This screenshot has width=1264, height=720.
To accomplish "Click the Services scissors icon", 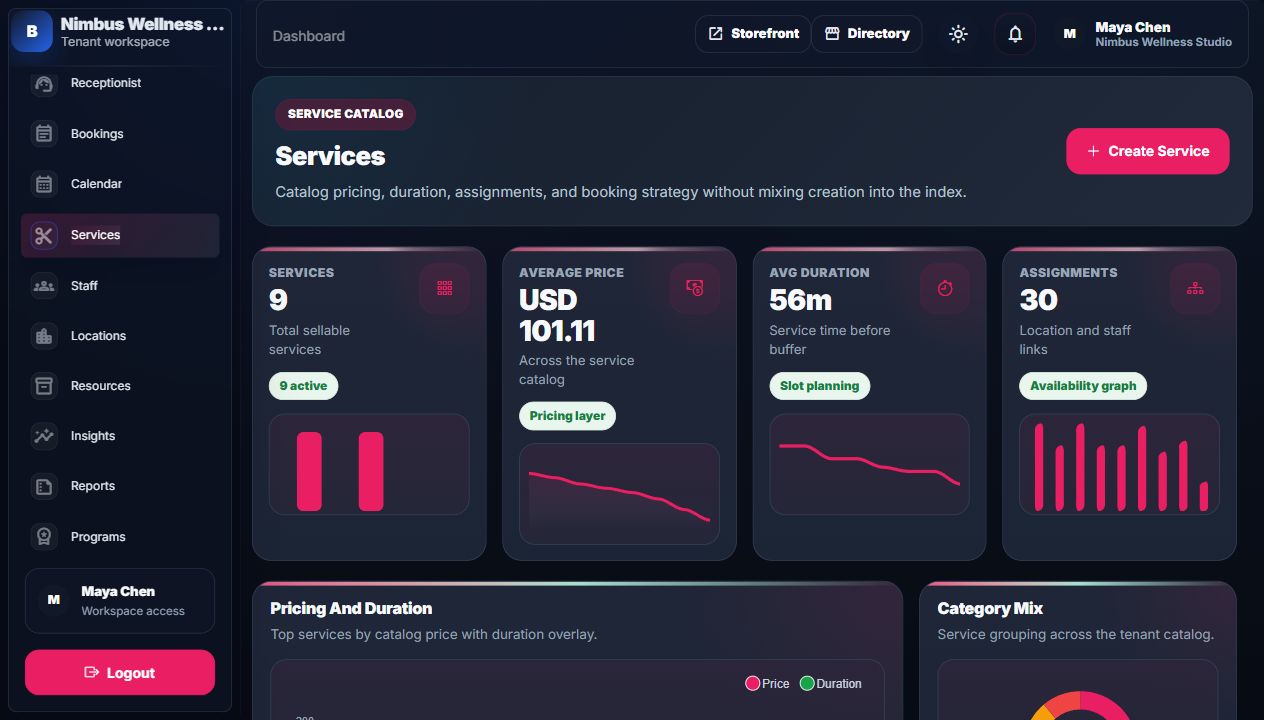I will 43,235.
